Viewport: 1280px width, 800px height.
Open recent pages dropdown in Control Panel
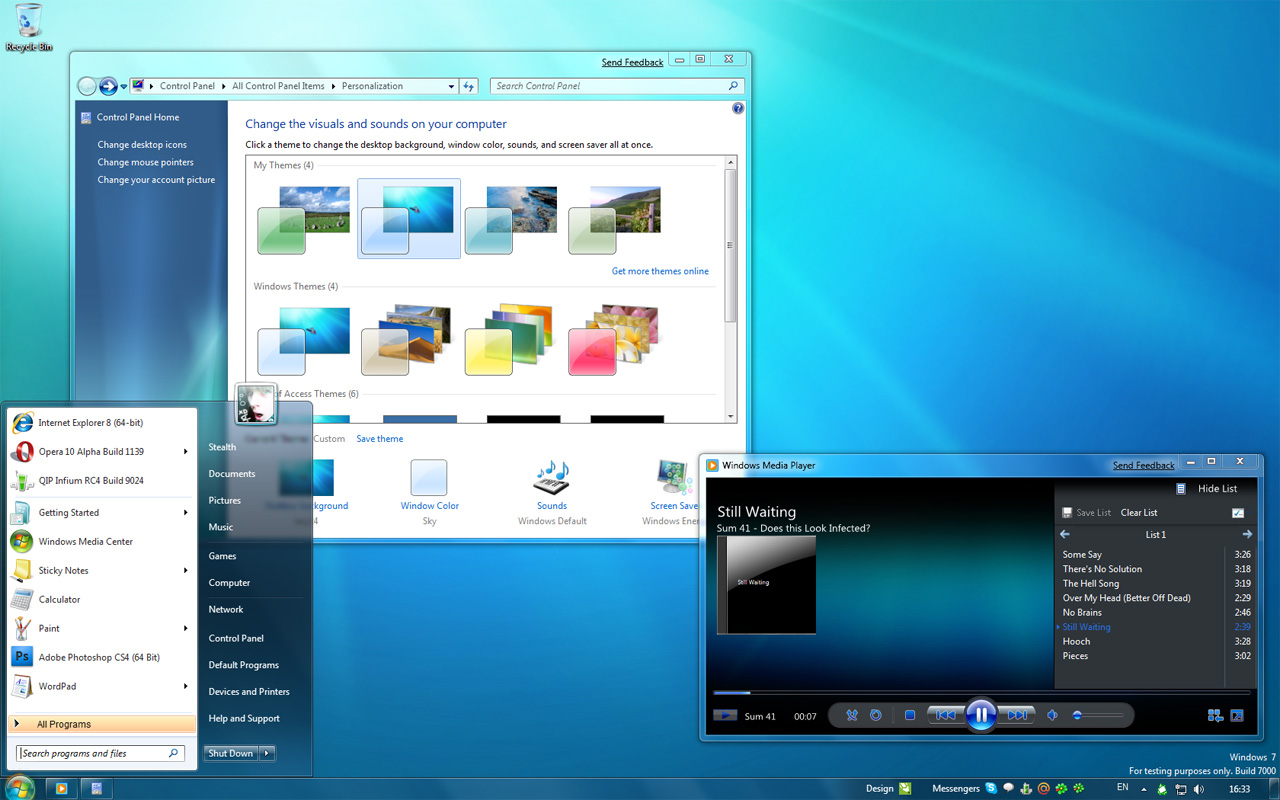pos(124,87)
